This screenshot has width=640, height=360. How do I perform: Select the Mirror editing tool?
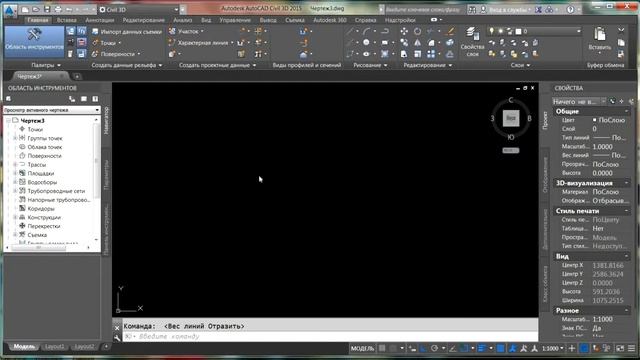[417, 42]
